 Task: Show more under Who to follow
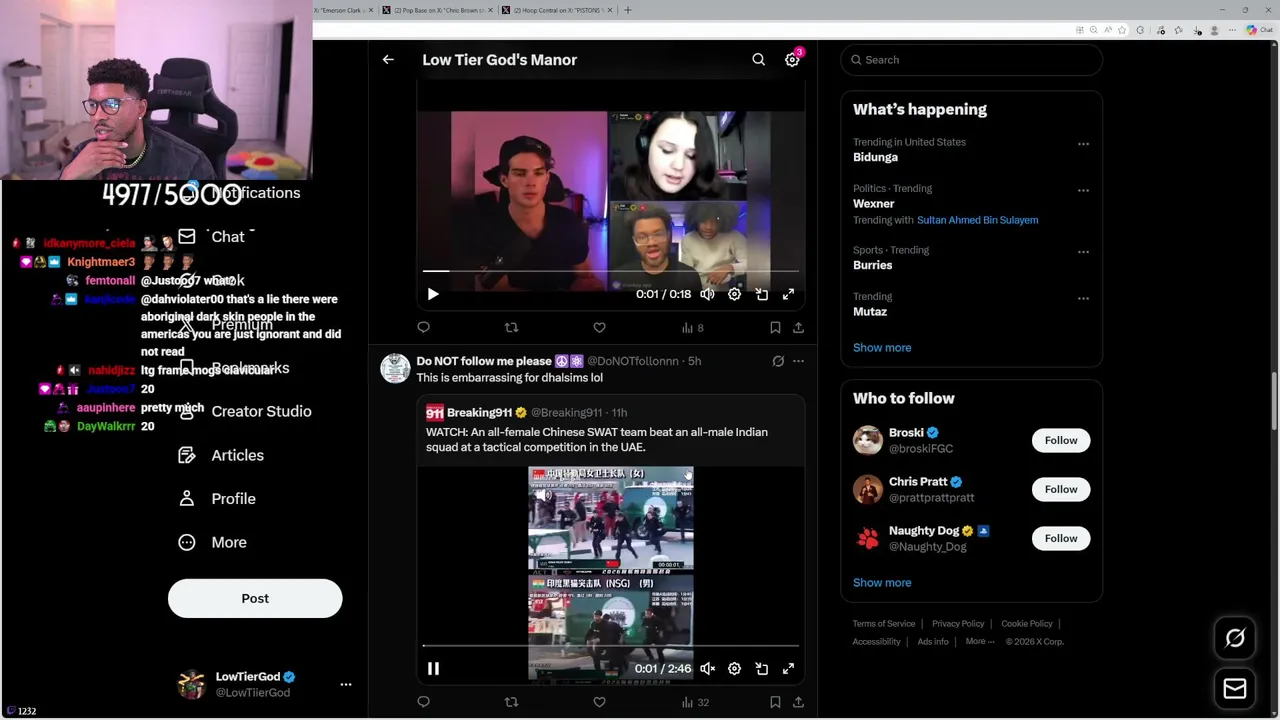882,583
